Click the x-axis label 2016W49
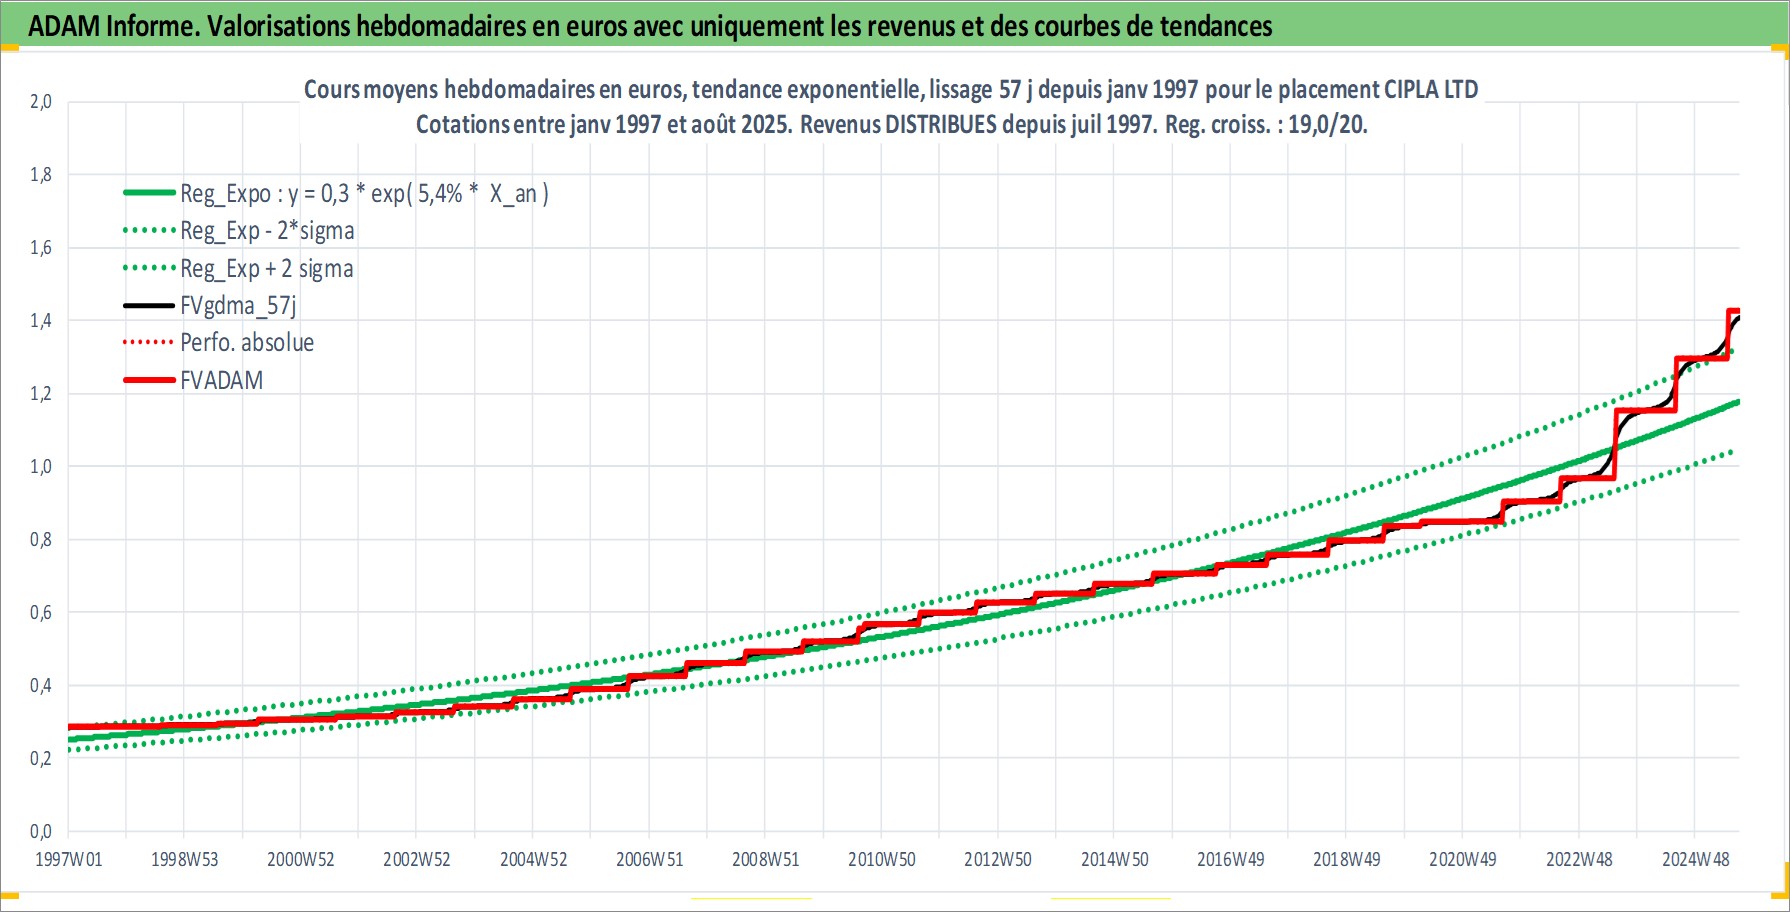Image resolution: width=1790 pixels, height=912 pixels. [x=1231, y=860]
